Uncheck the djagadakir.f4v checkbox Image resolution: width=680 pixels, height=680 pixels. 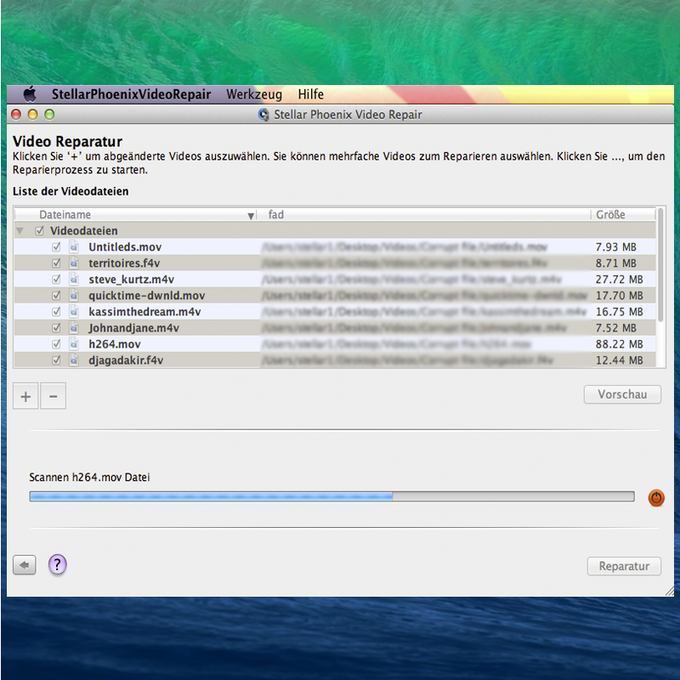click(56, 360)
